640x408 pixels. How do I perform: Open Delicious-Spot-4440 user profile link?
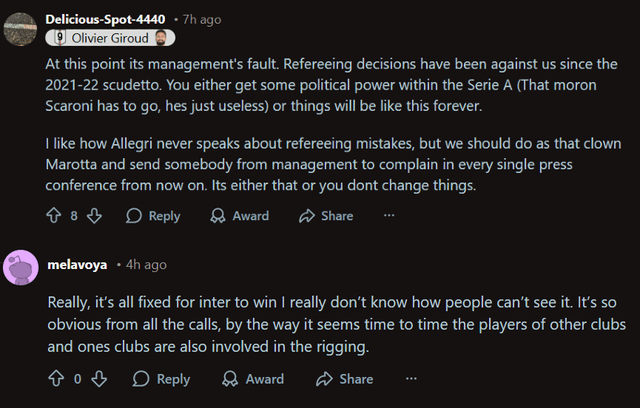(107, 19)
